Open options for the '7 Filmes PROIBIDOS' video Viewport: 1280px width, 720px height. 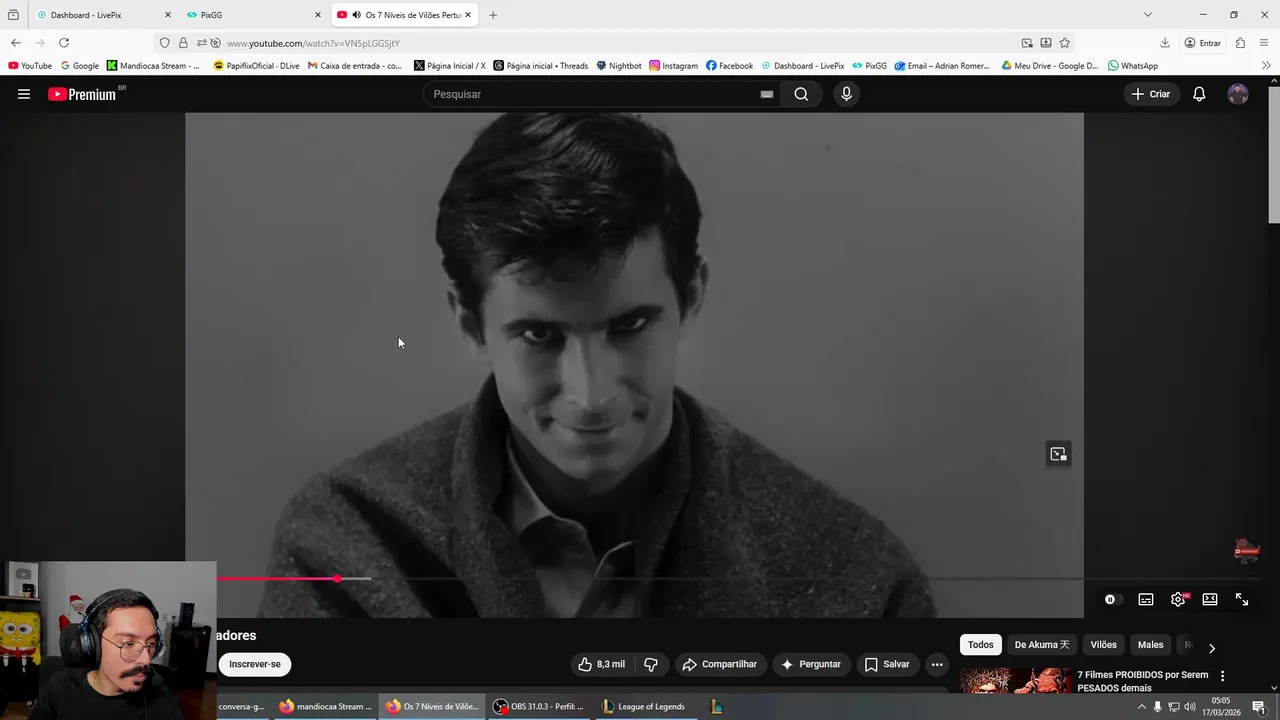pos(1222,676)
